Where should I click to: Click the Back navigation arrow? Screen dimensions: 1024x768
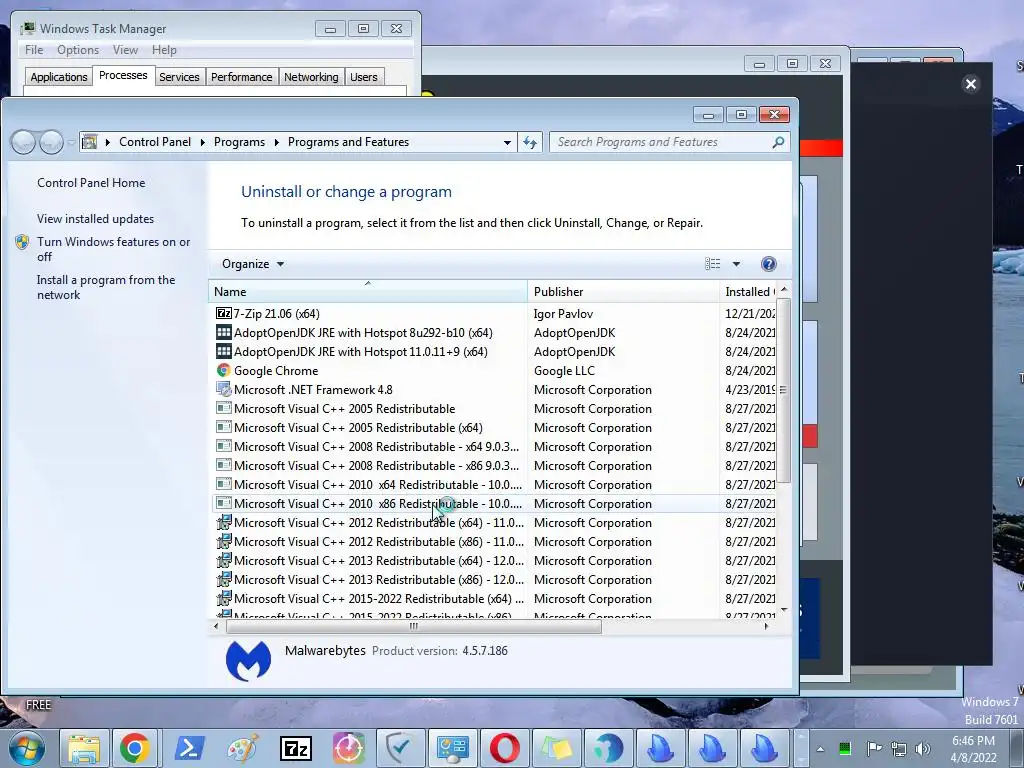click(24, 142)
